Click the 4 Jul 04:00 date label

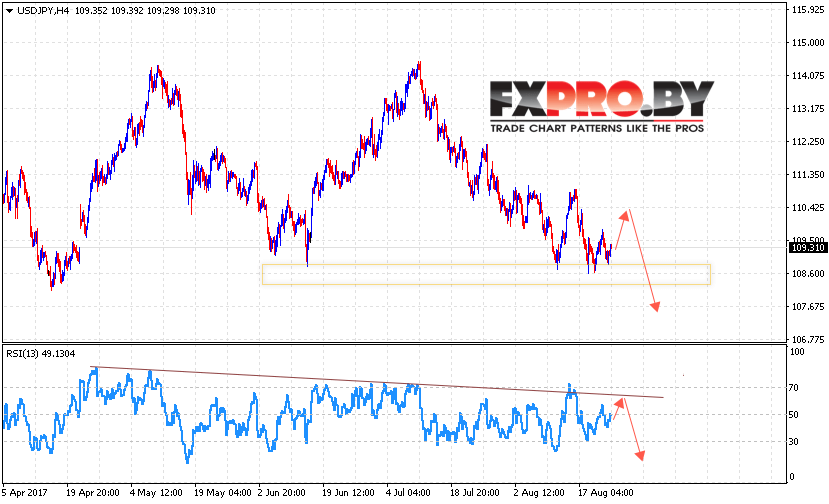[x=408, y=492]
